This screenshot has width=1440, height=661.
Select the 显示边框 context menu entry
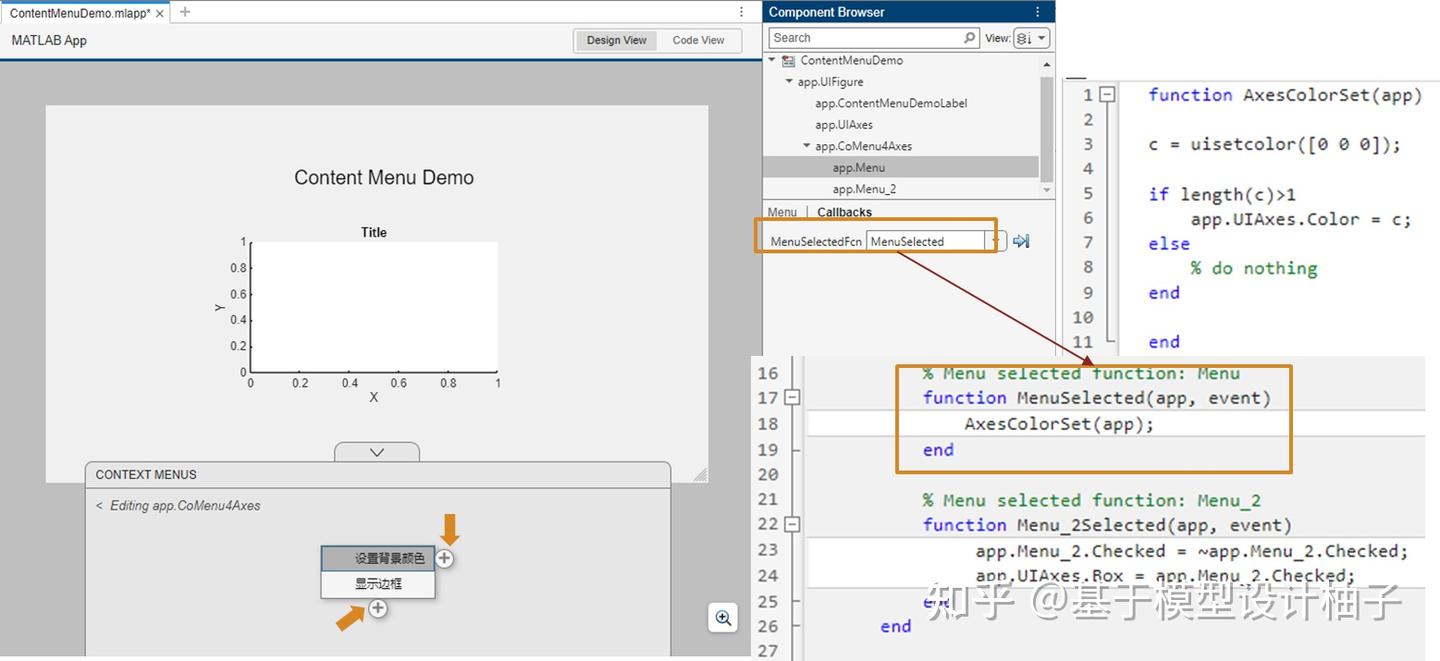coord(377,583)
